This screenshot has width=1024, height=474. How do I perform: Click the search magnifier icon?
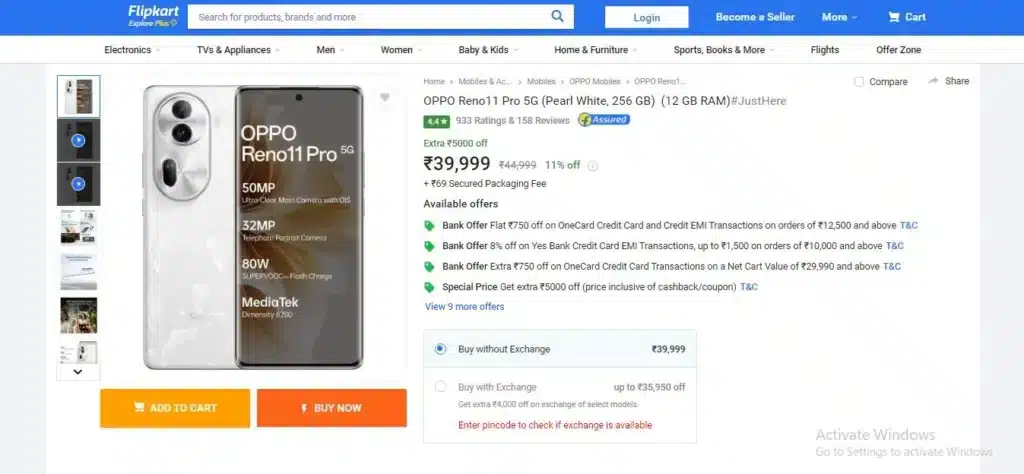[x=557, y=16]
